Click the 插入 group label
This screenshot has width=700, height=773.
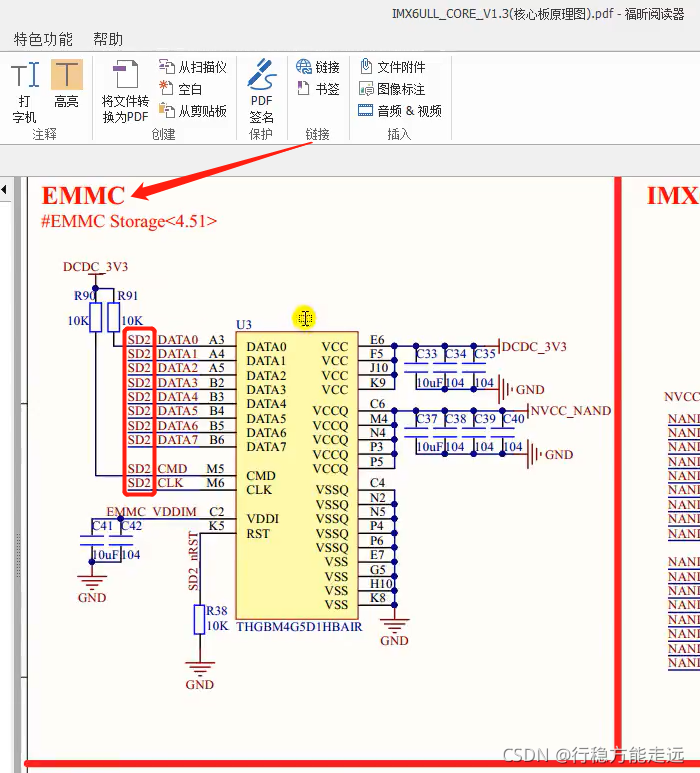(399, 134)
